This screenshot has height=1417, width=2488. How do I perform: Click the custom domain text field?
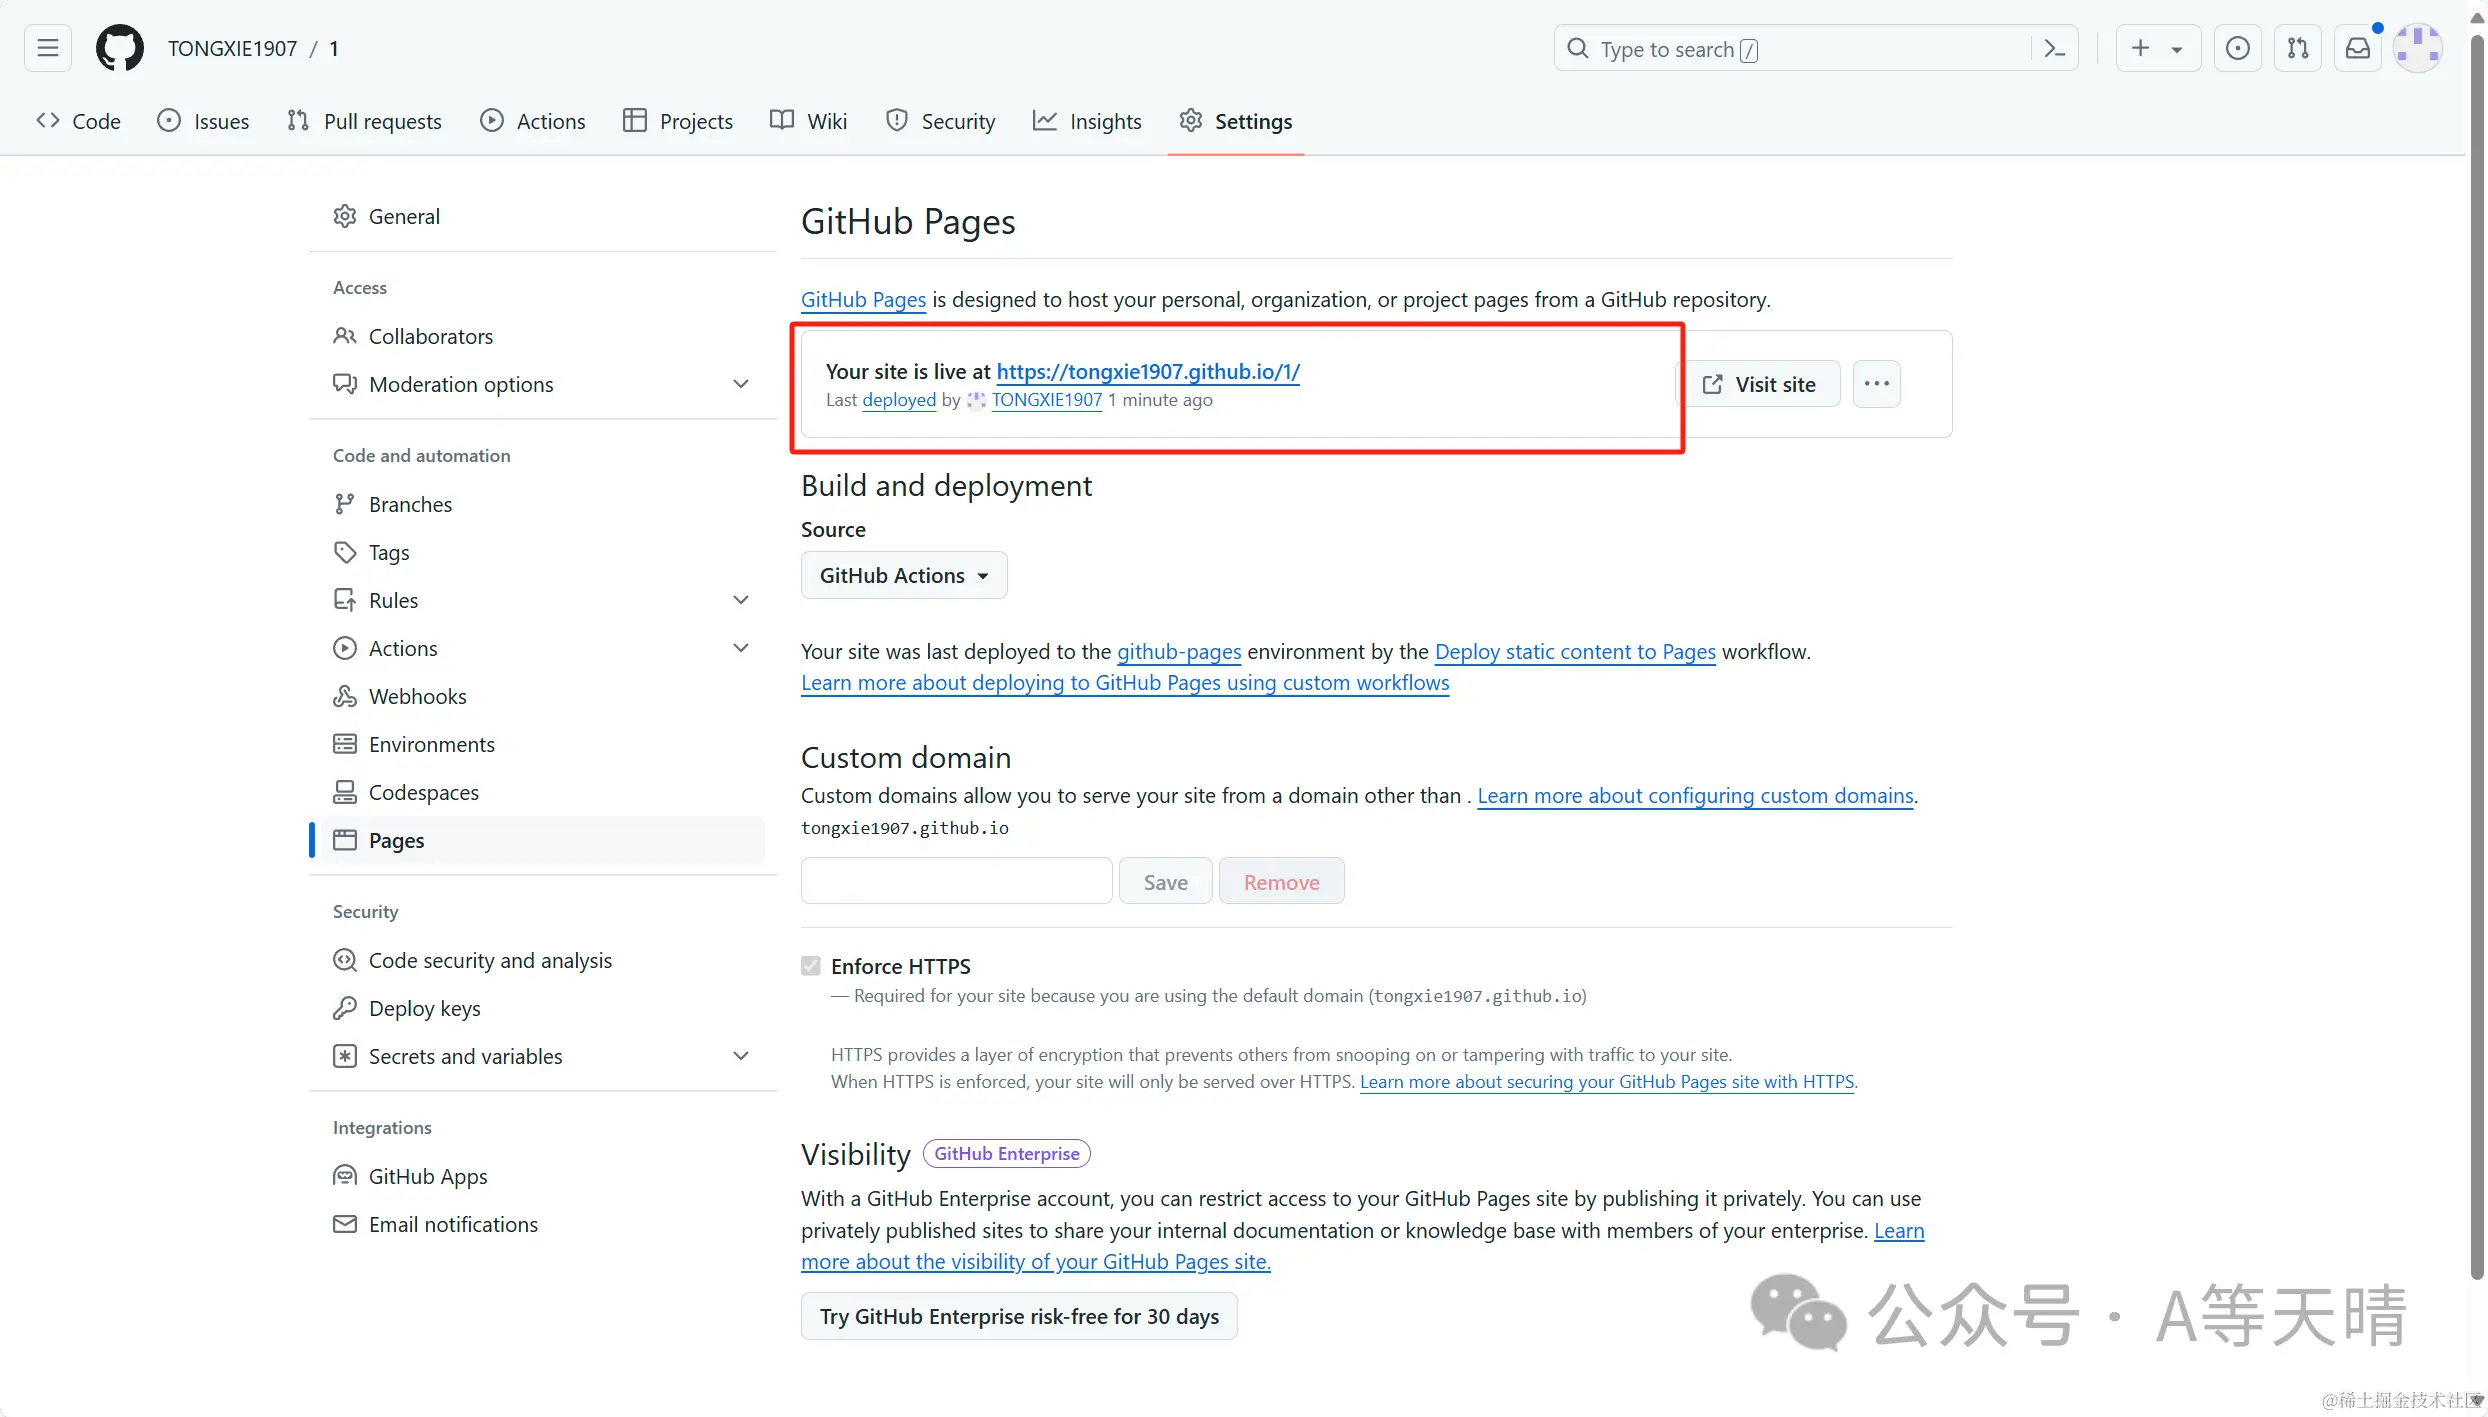[956, 881]
